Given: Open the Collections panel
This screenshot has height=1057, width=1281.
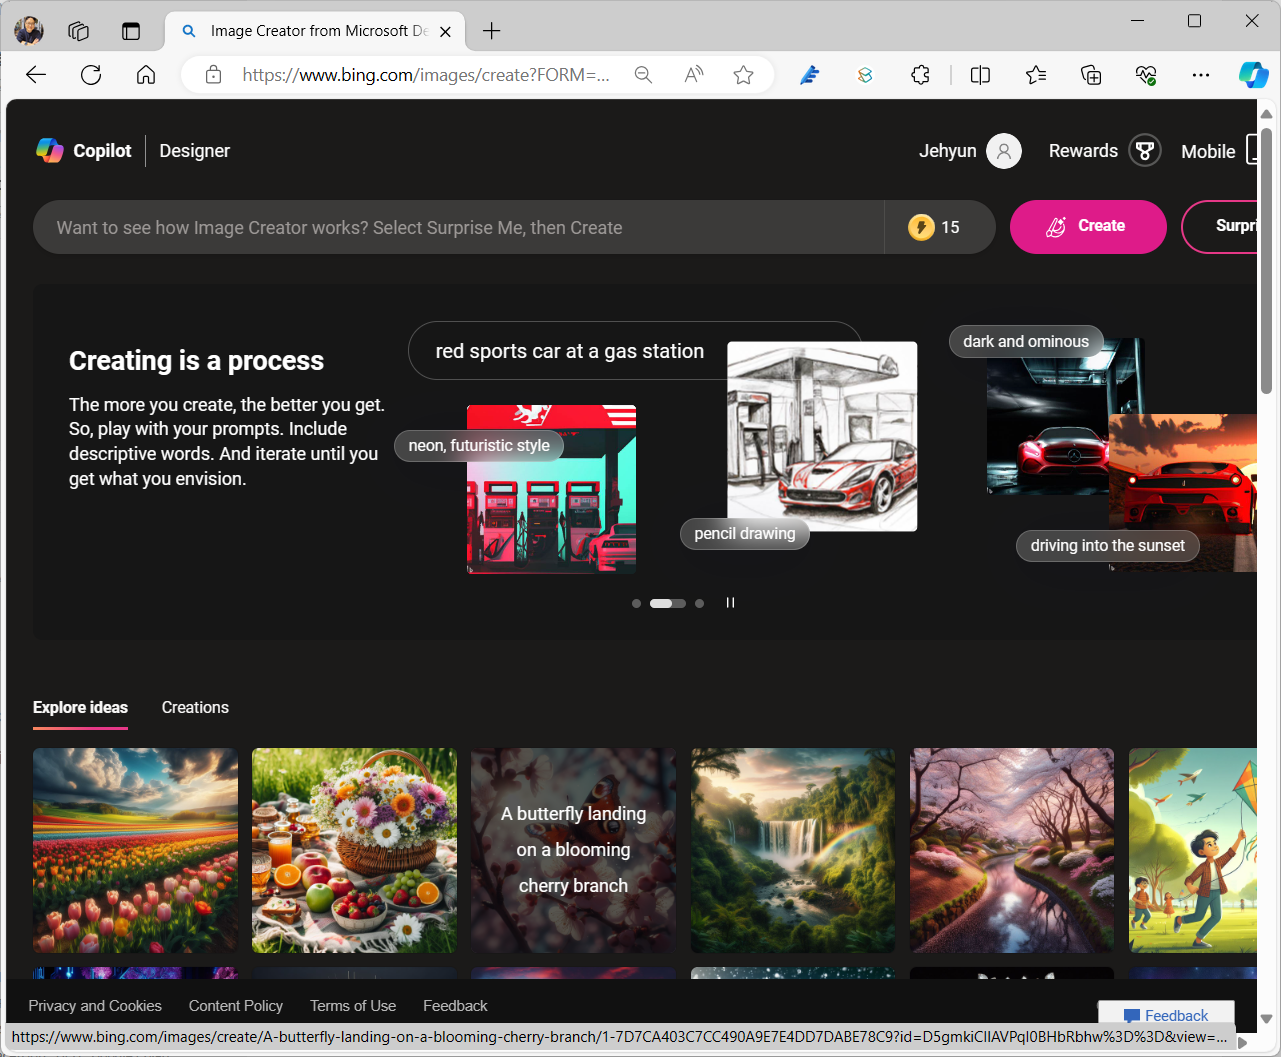Looking at the screenshot, I should pos(1091,75).
